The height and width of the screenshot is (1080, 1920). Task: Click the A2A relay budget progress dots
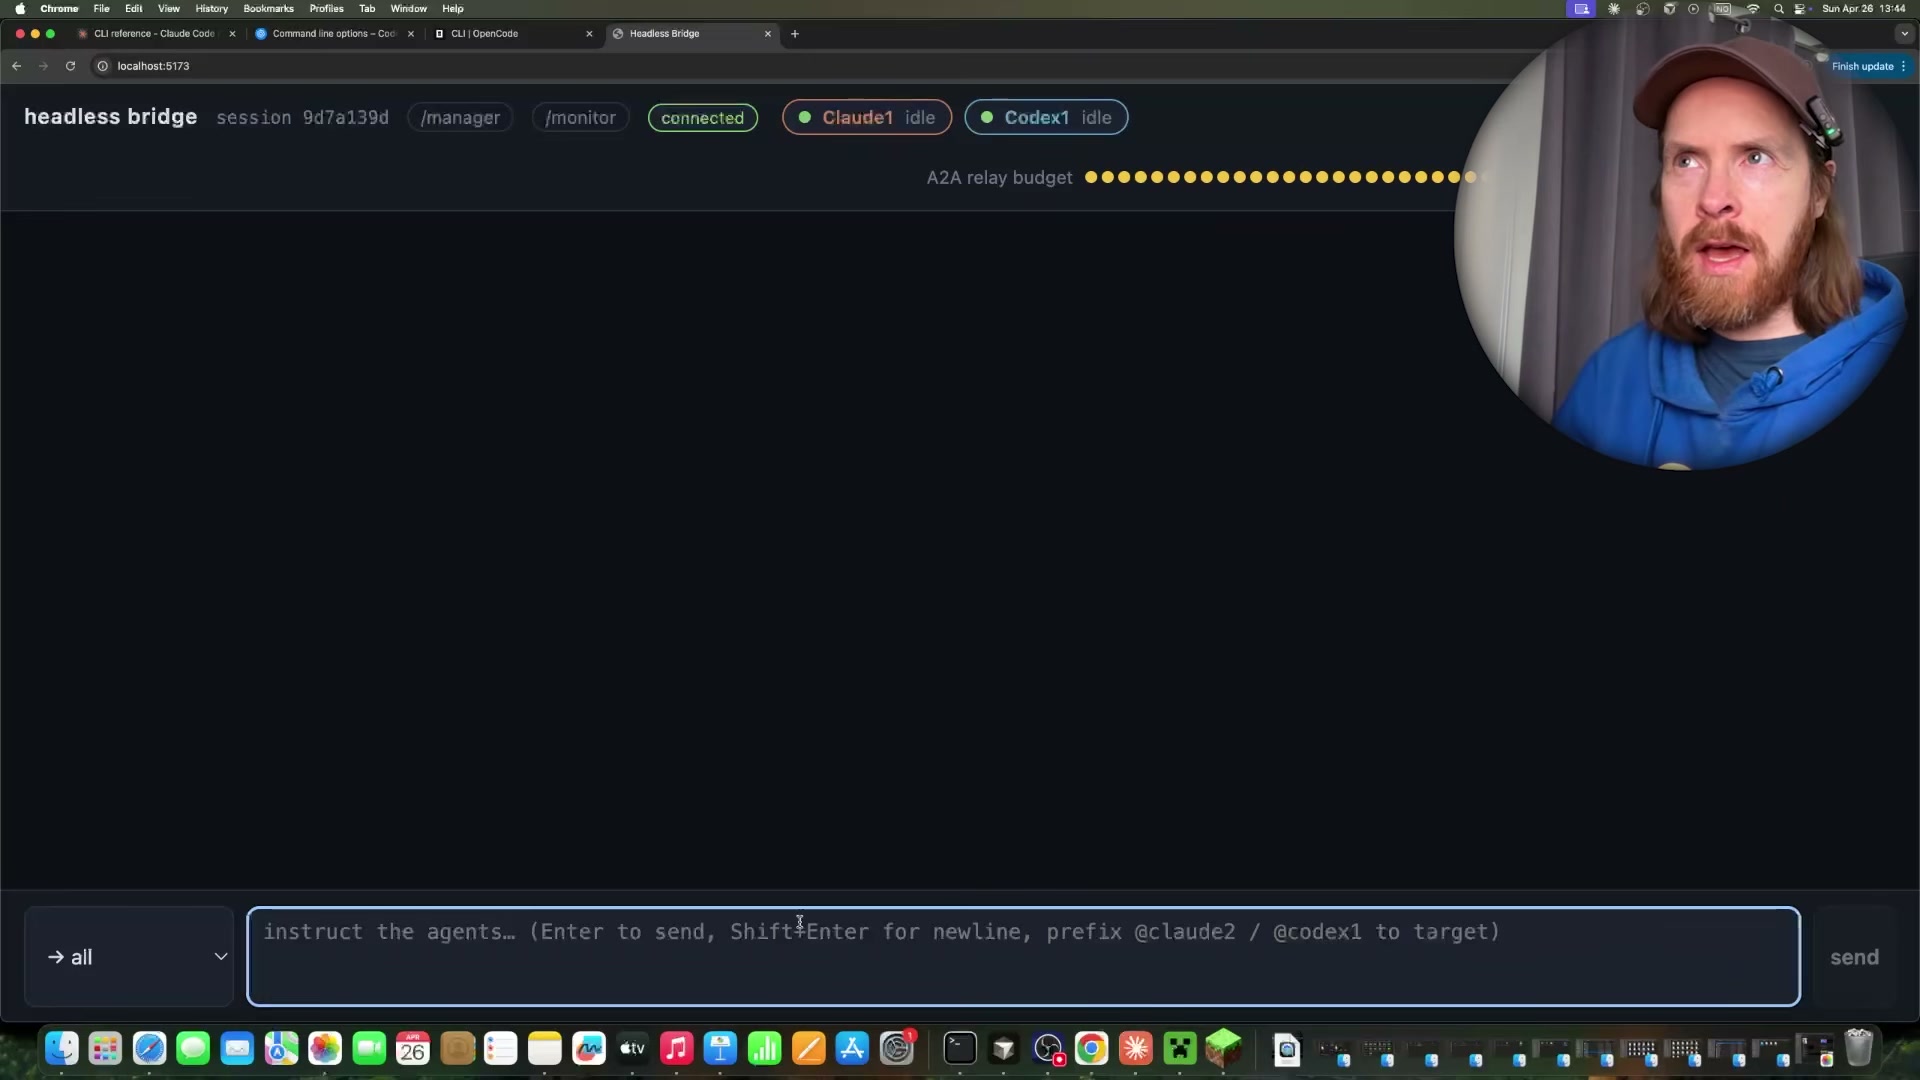[1280, 177]
